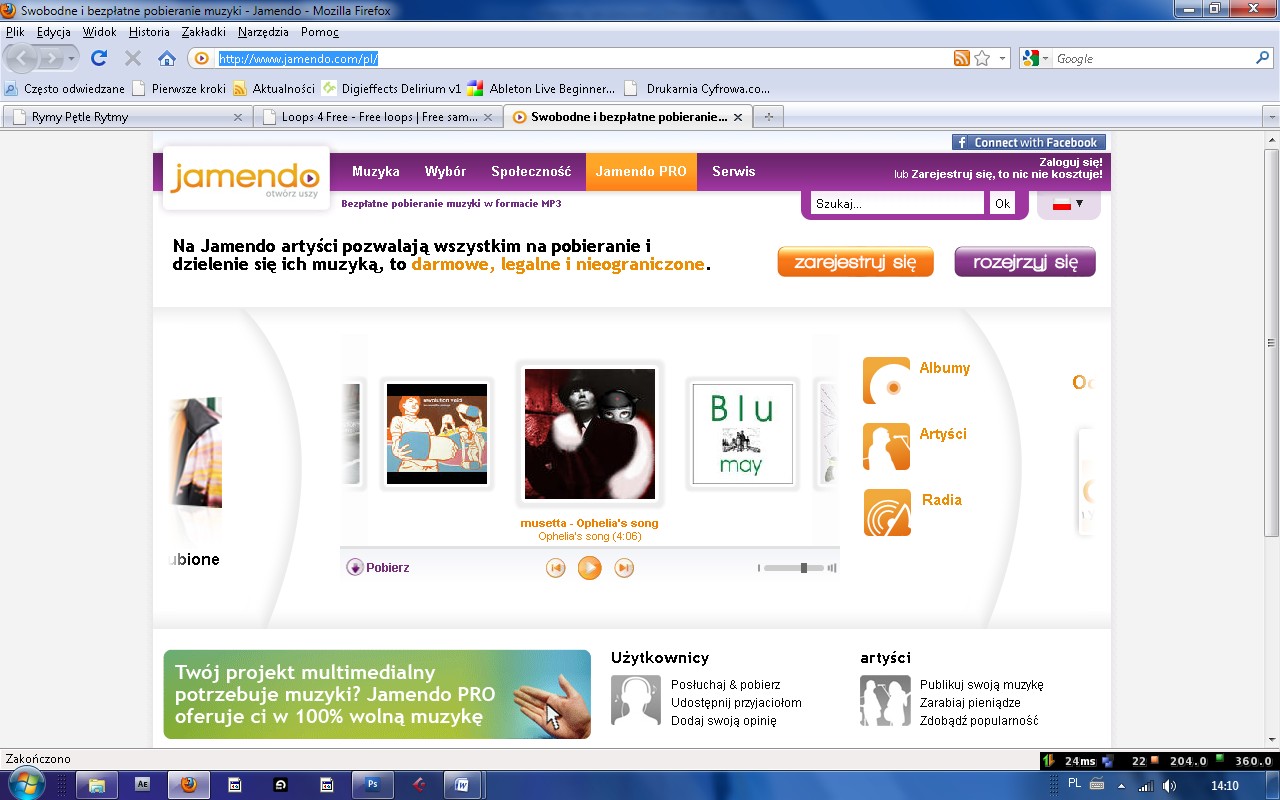Image resolution: width=1280 pixels, height=800 pixels.
Task: Open the Narzędzia menu
Action: pos(263,32)
